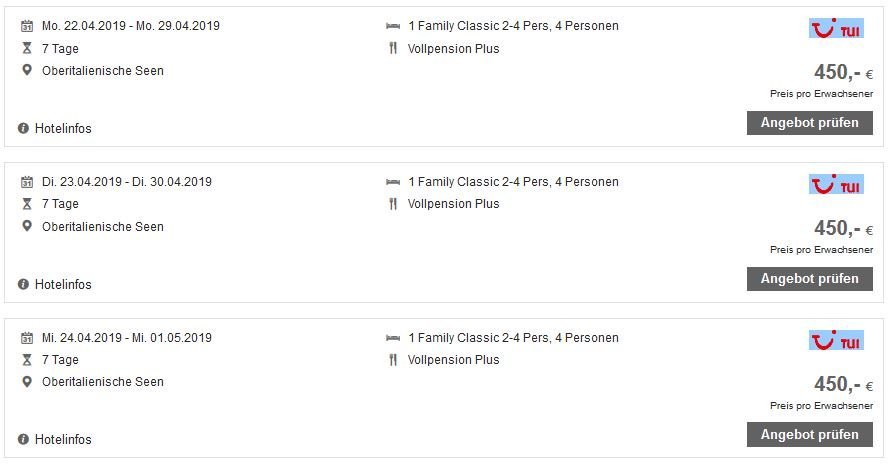The image size is (890, 465).
Task: Click Vollpension Plus in the third offer
Action: click(454, 360)
